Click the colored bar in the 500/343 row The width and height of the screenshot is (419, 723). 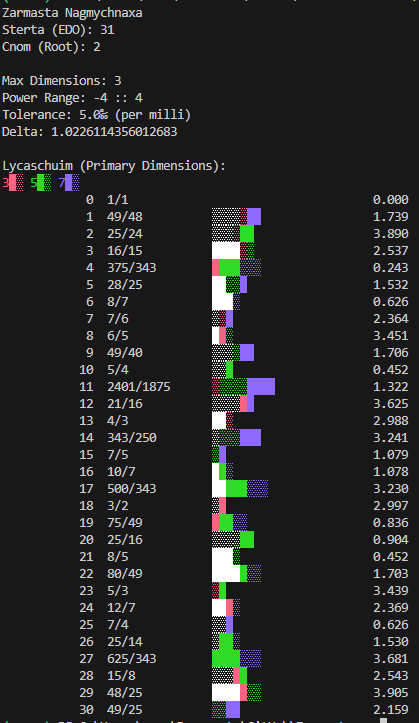(240, 488)
